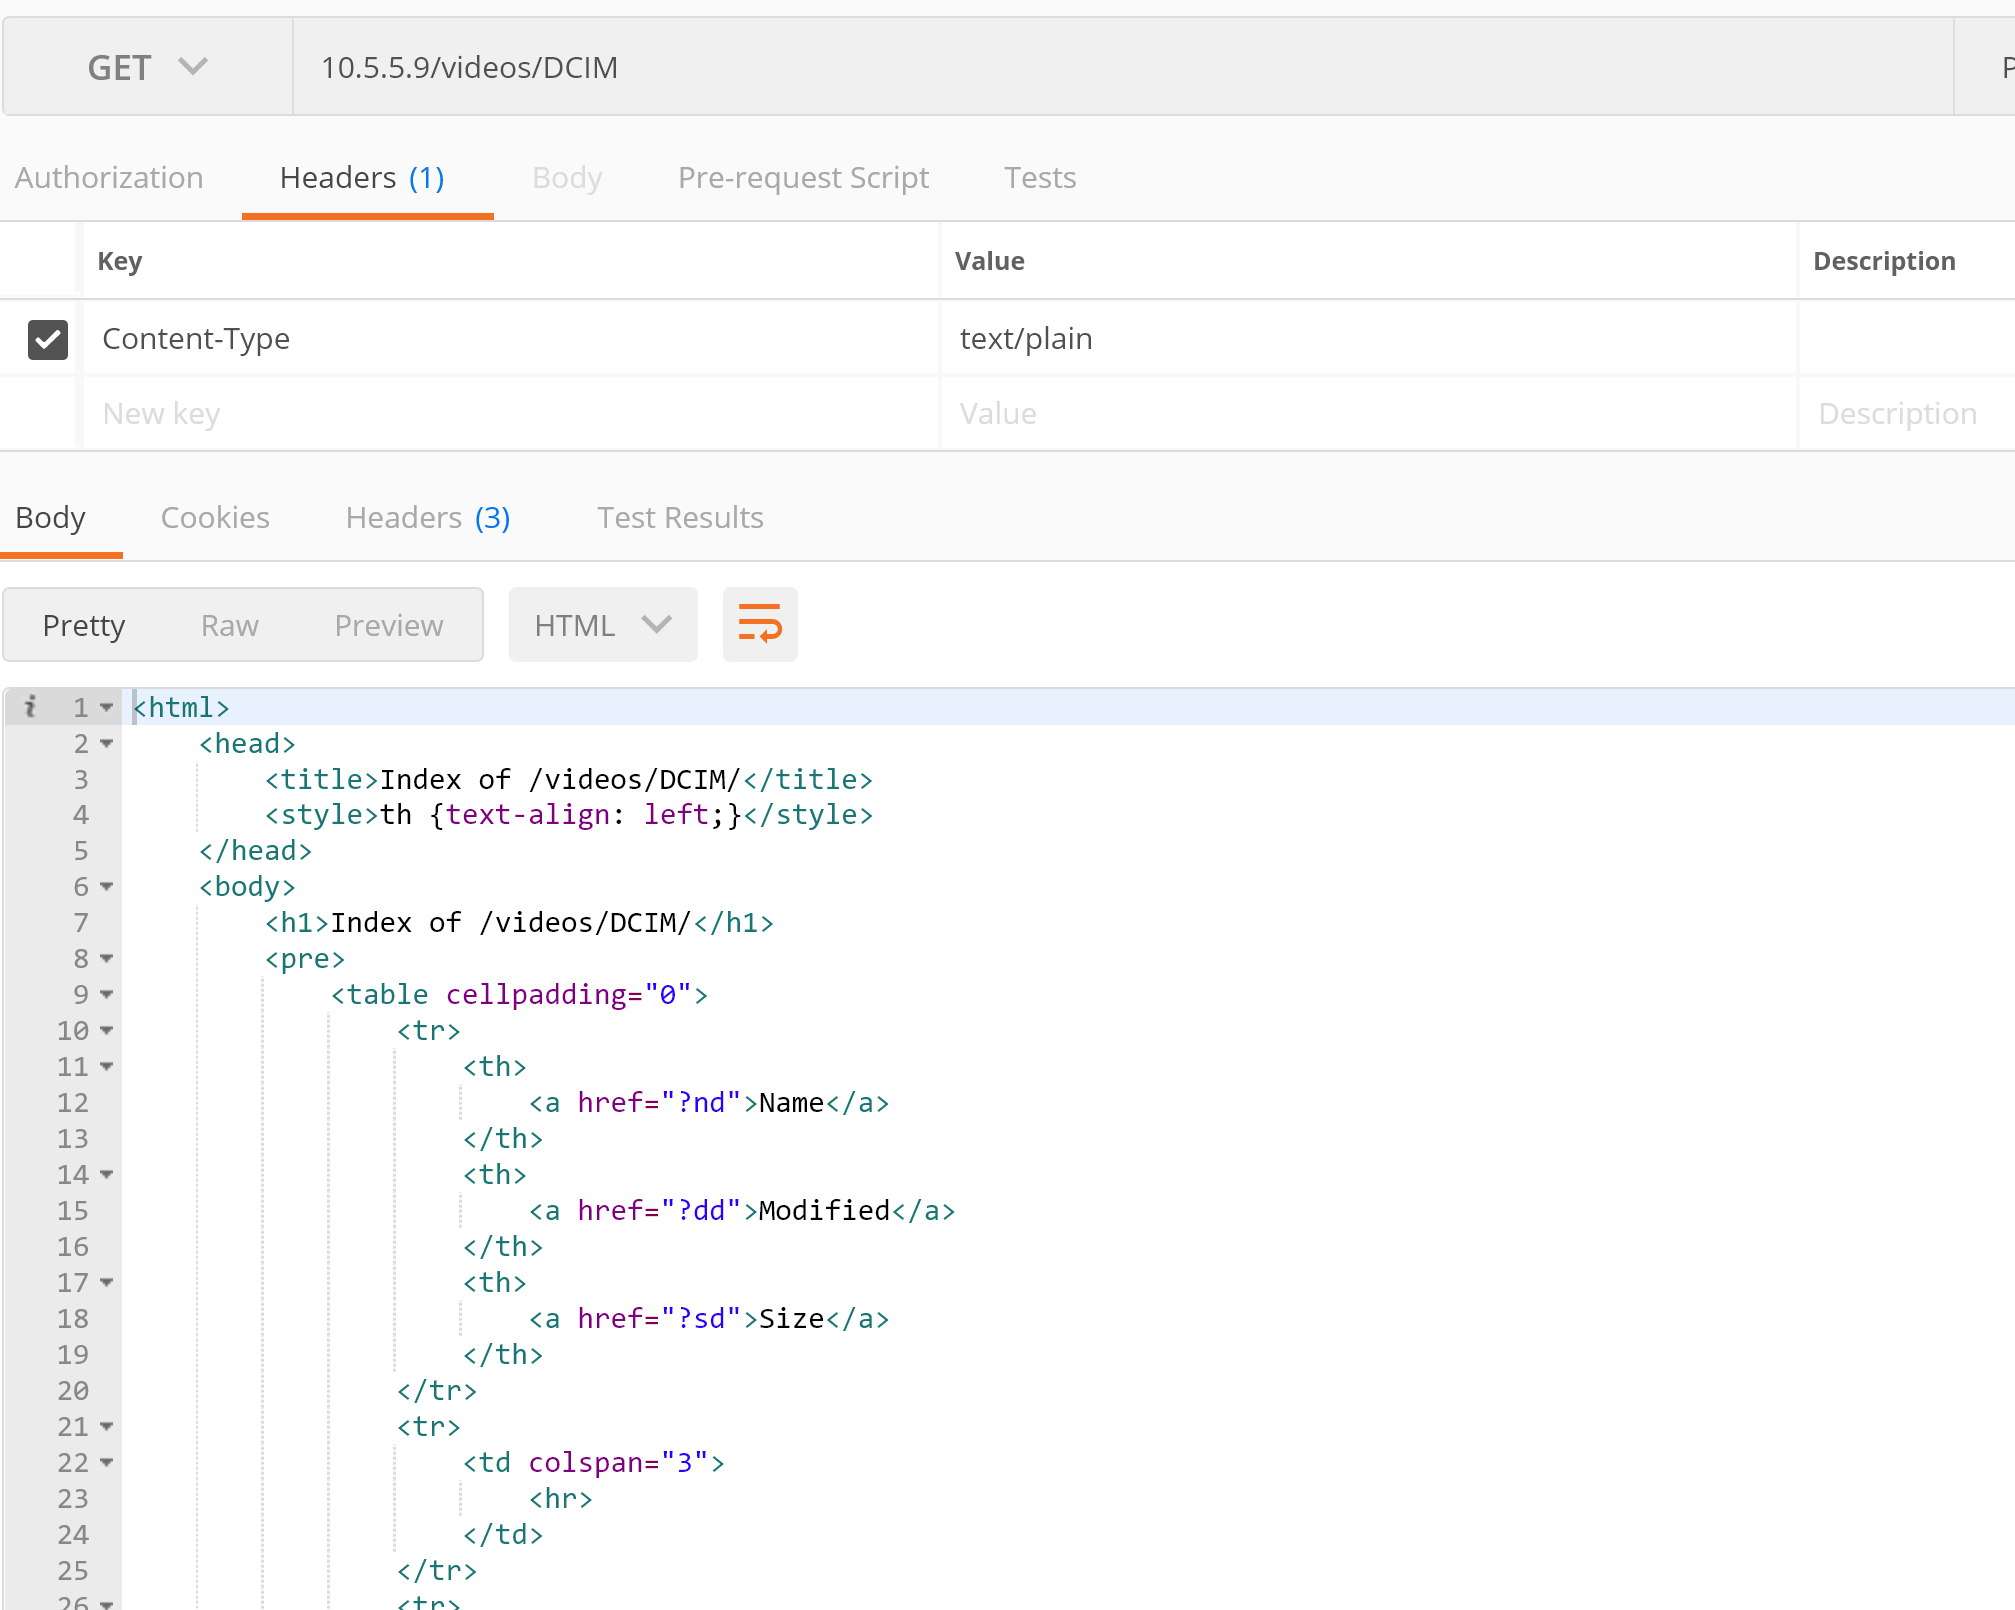Toggle line wrapping in the response viewer
The width and height of the screenshot is (2015, 1610).
point(760,624)
